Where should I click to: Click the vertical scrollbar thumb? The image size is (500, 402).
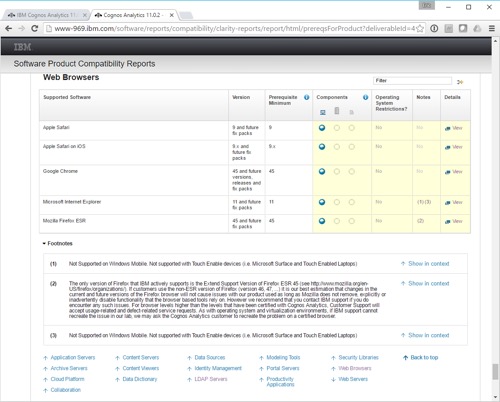point(495,372)
